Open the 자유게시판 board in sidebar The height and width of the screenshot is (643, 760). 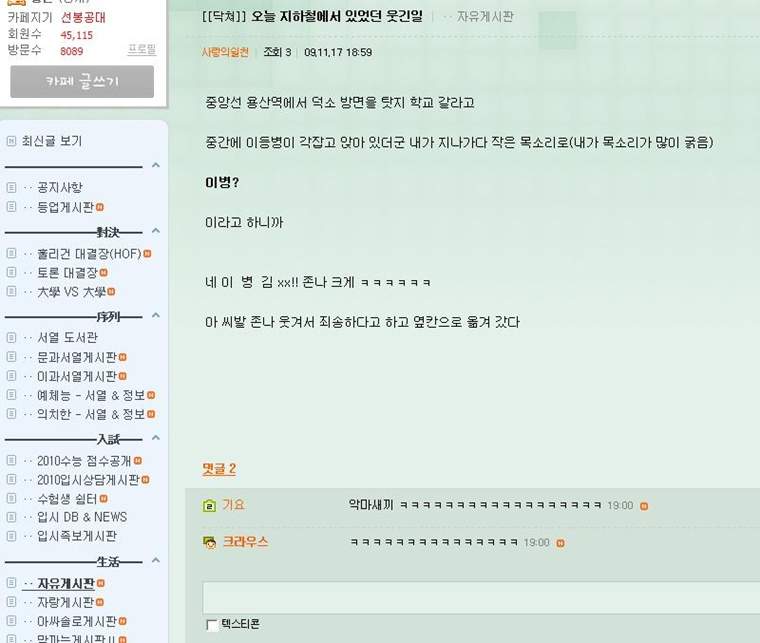[x=65, y=584]
